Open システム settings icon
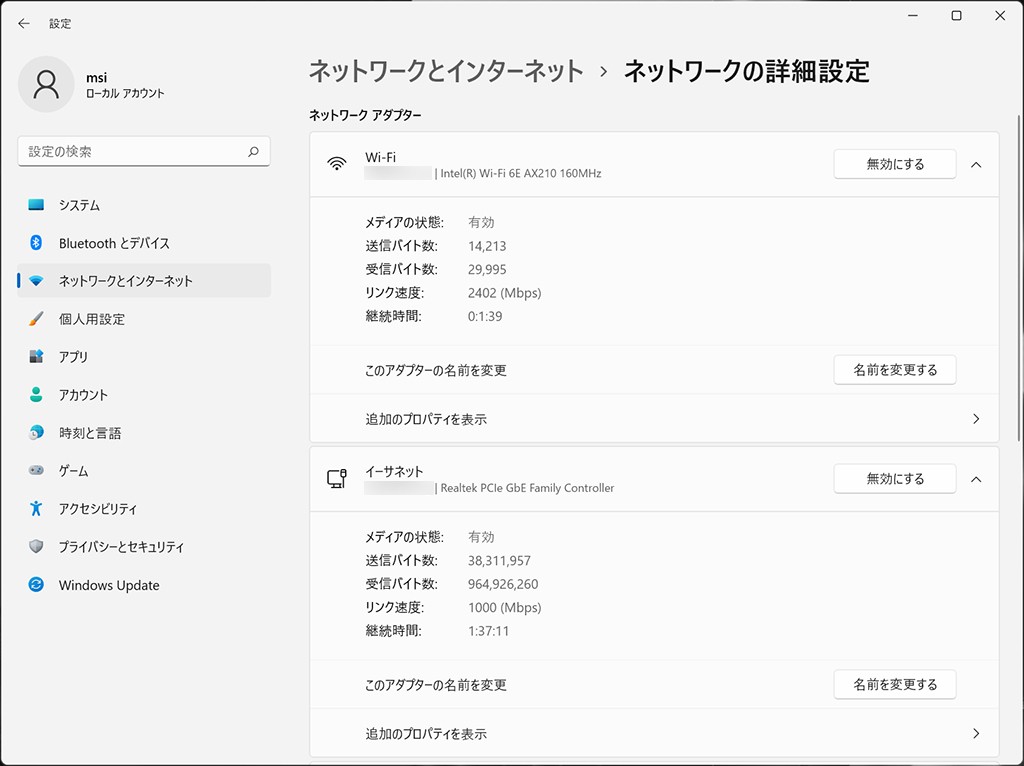The image size is (1024, 766). click(37, 205)
